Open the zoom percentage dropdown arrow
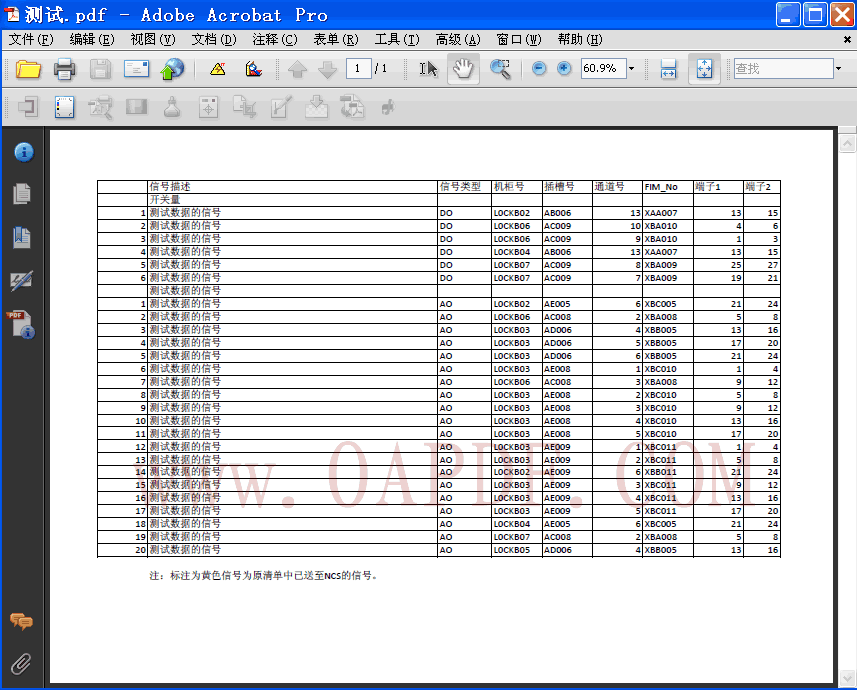The height and width of the screenshot is (690, 857). coord(631,68)
